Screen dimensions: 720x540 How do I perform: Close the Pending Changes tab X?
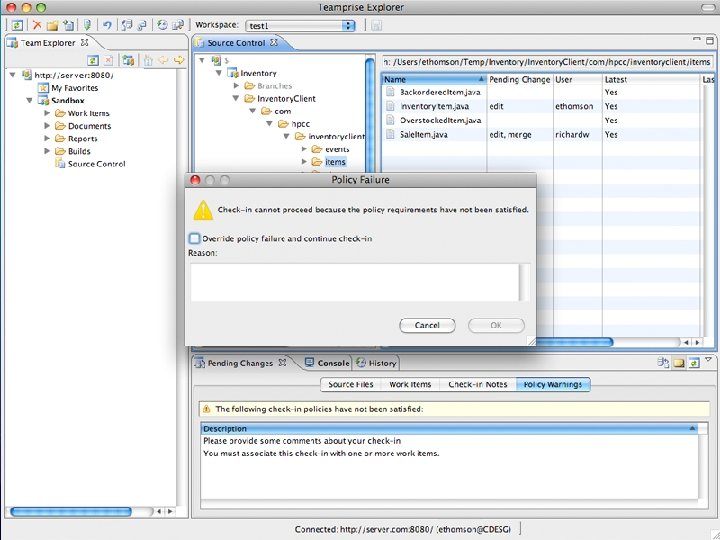click(282, 362)
